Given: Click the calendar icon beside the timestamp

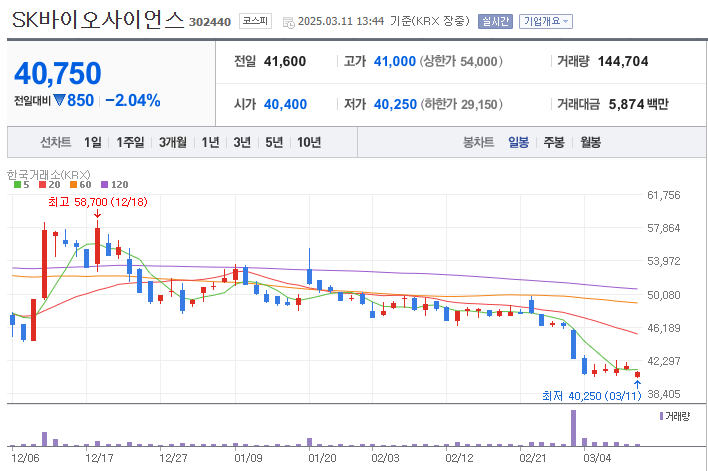Looking at the screenshot, I should click(x=289, y=23).
